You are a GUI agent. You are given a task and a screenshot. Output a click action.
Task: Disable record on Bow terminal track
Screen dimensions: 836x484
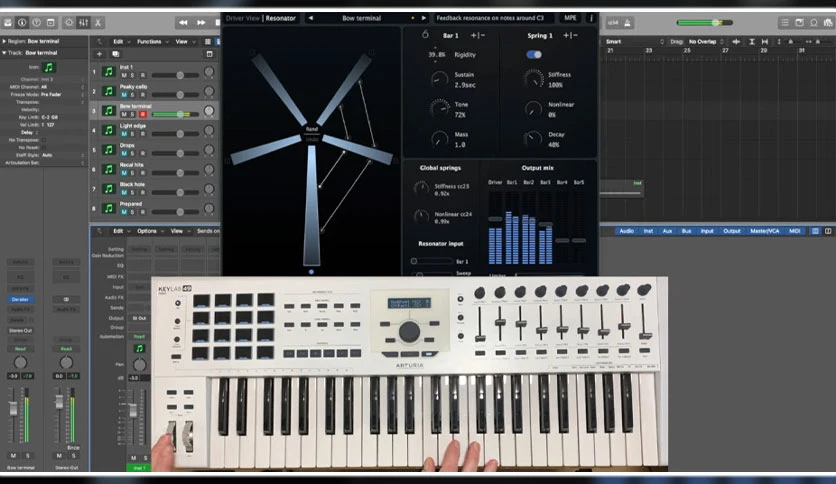pyautogui.click(x=143, y=114)
